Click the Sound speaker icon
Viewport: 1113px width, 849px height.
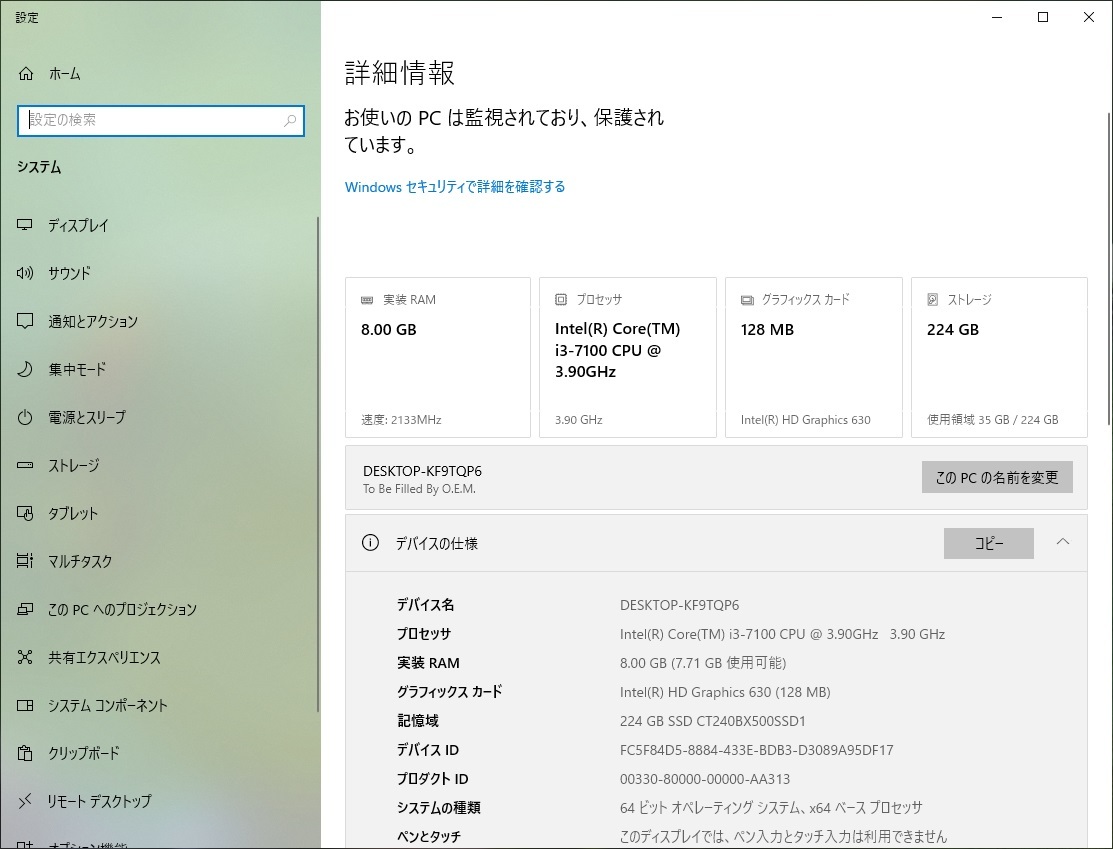click(x=25, y=273)
